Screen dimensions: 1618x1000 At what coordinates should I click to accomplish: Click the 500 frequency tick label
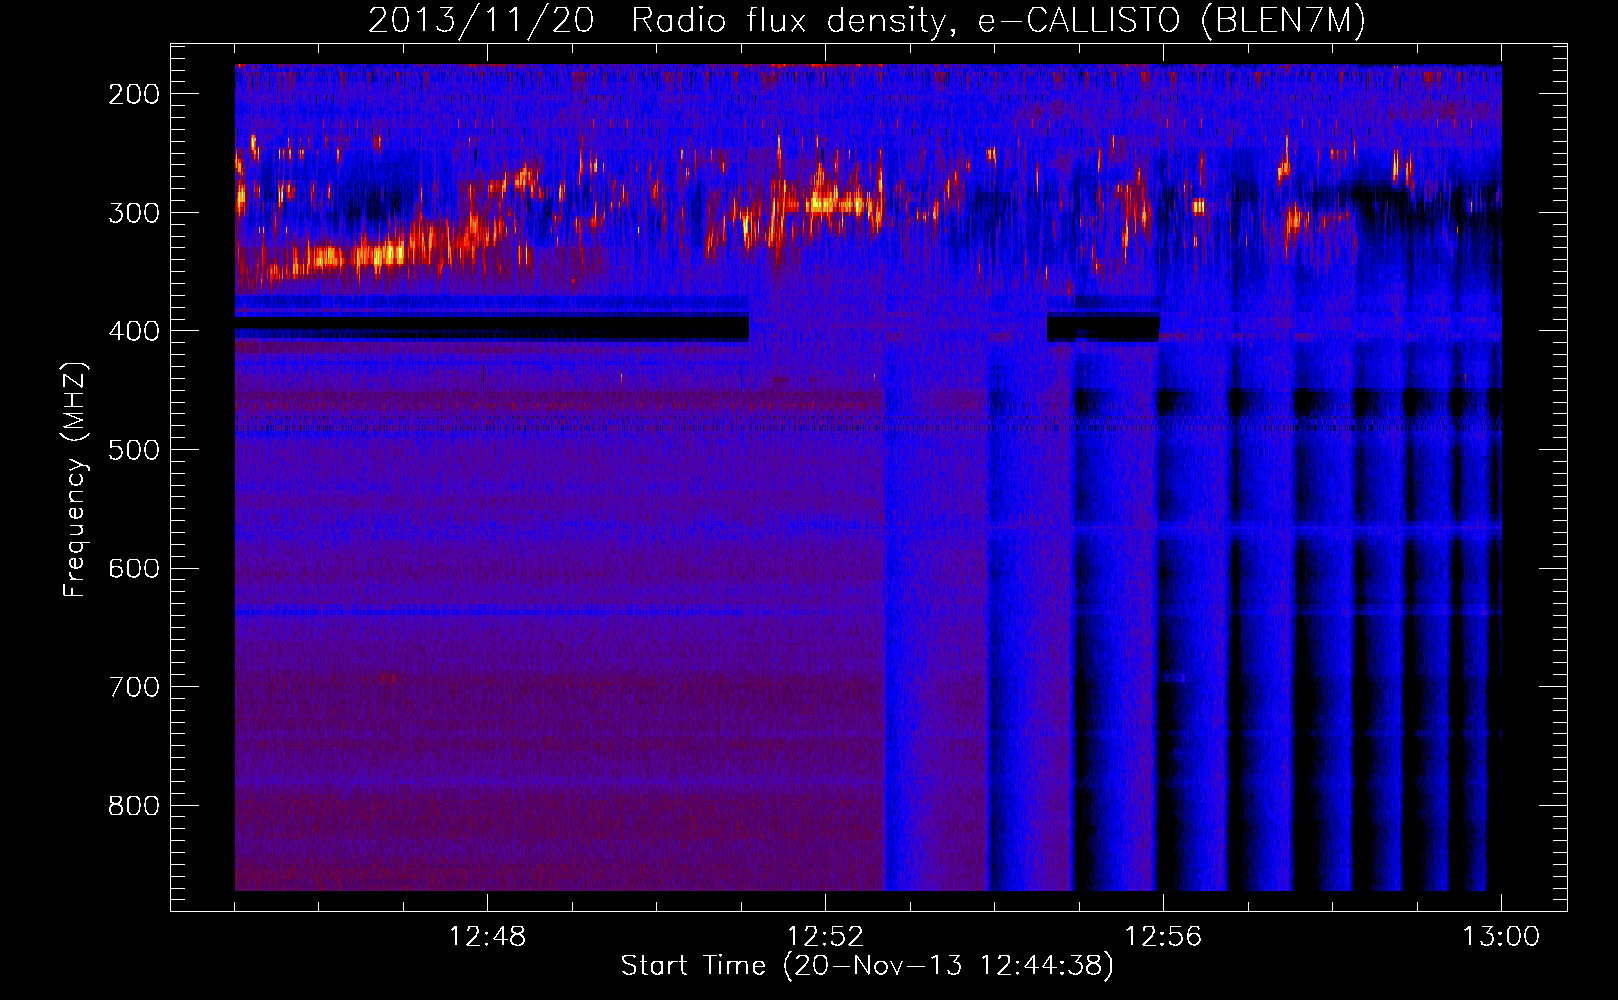(133, 450)
